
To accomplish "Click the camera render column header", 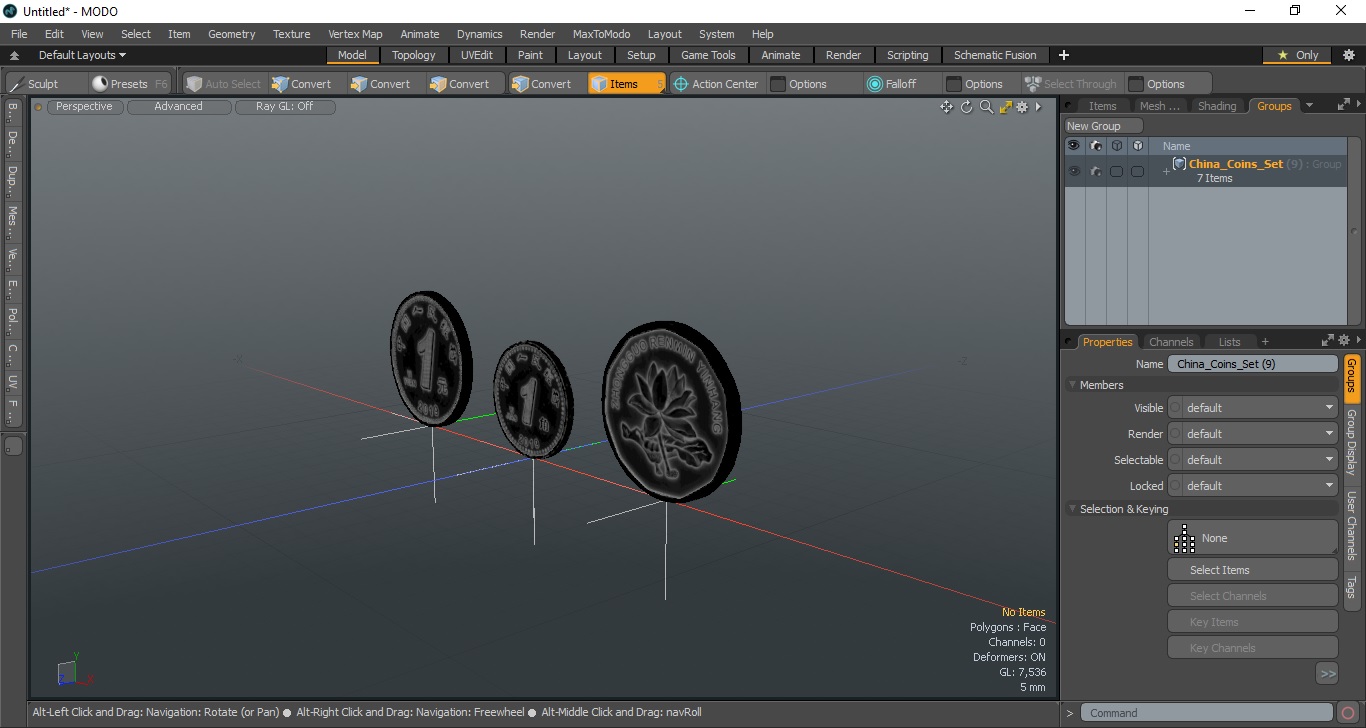I will [x=1096, y=146].
